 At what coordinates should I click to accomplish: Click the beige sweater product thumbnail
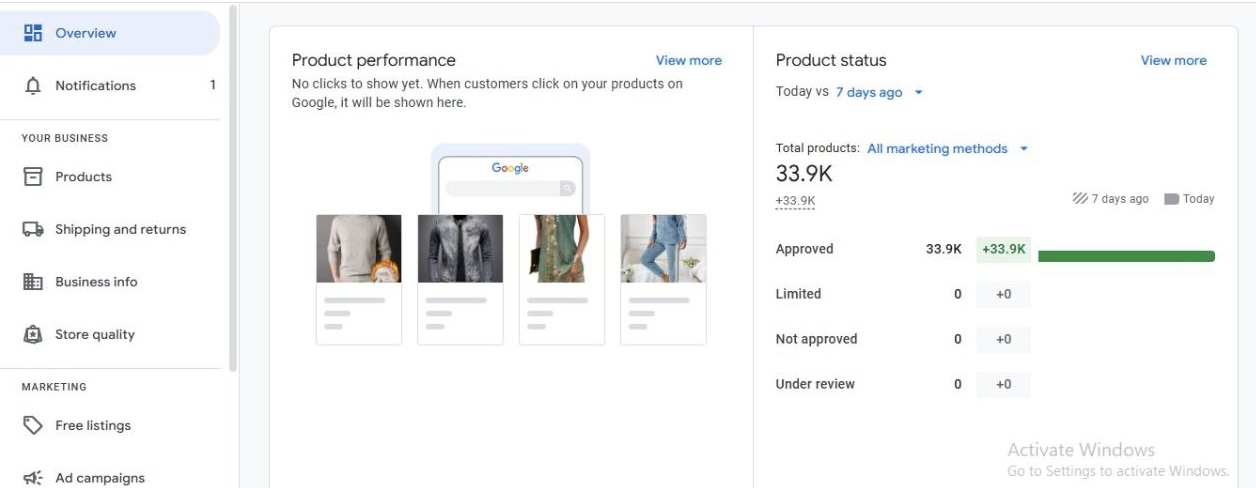[x=358, y=249]
